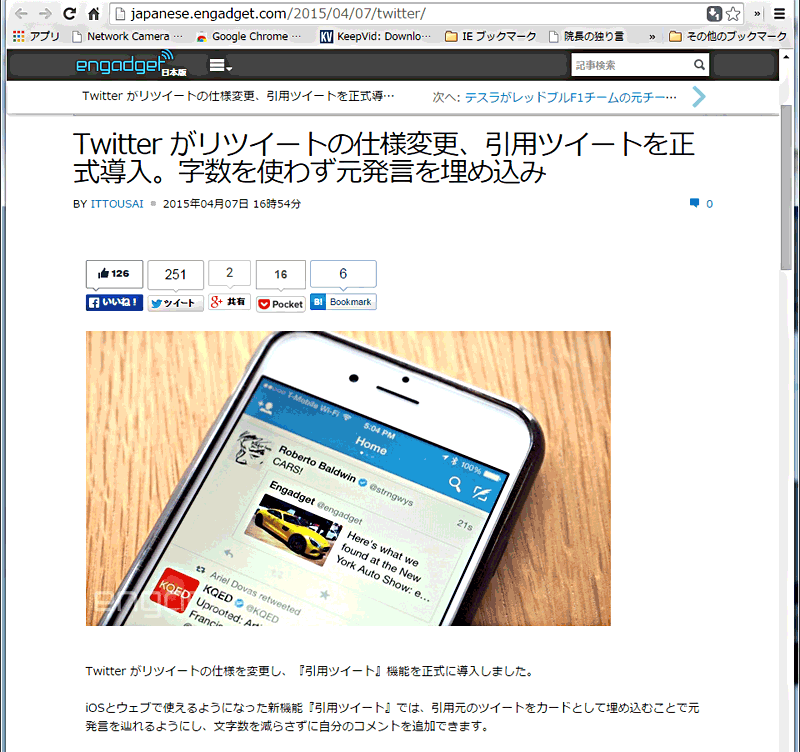The width and height of the screenshot is (800, 752).
Task: Reload the page with the refresh icon
Action: pyautogui.click(x=69, y=14)
